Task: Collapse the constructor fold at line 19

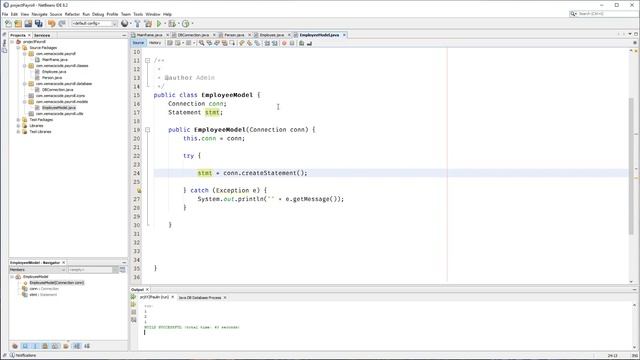Action: coord(147,130)
